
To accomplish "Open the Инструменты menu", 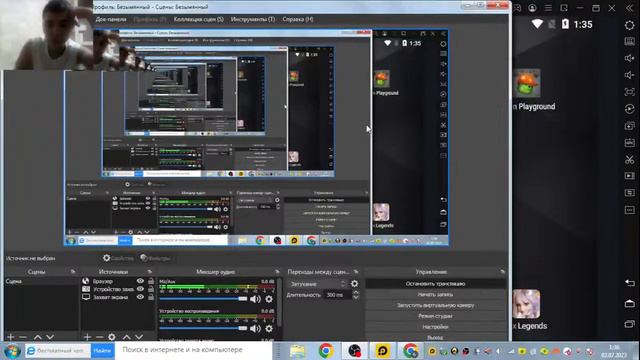I will tap(253, 19).
